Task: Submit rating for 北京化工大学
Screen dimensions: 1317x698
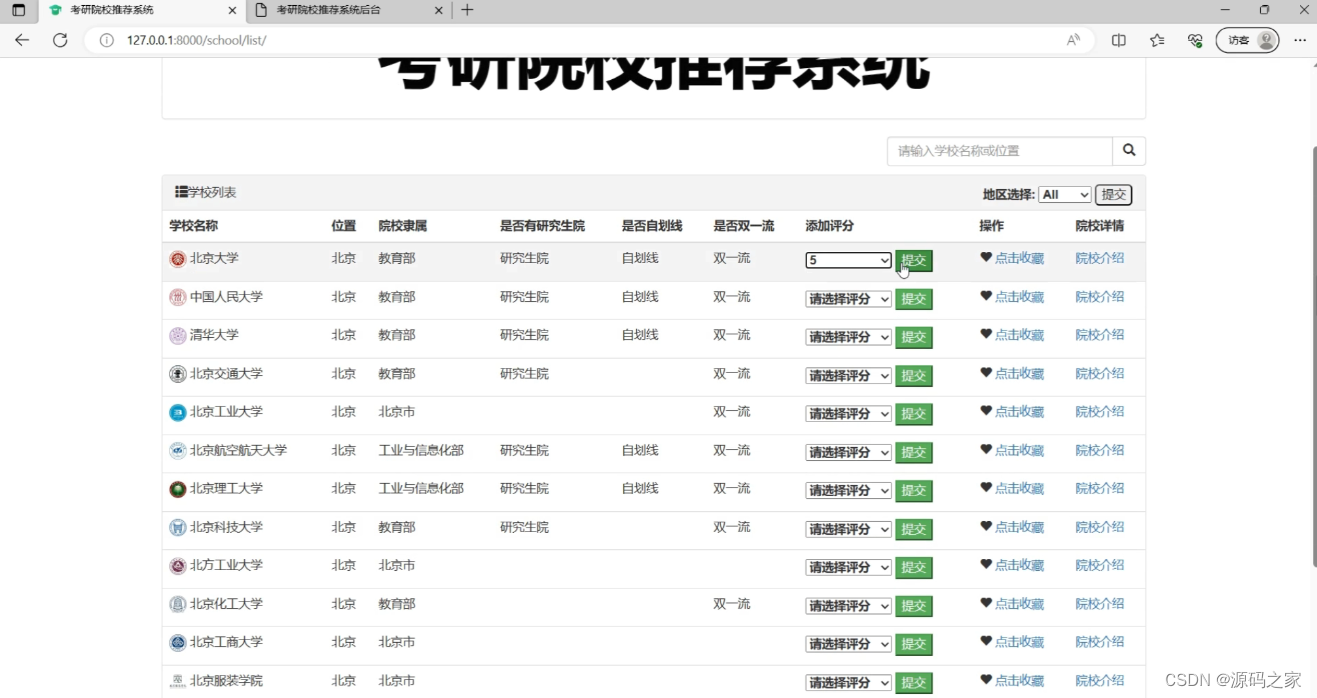Action: (914, 606)
